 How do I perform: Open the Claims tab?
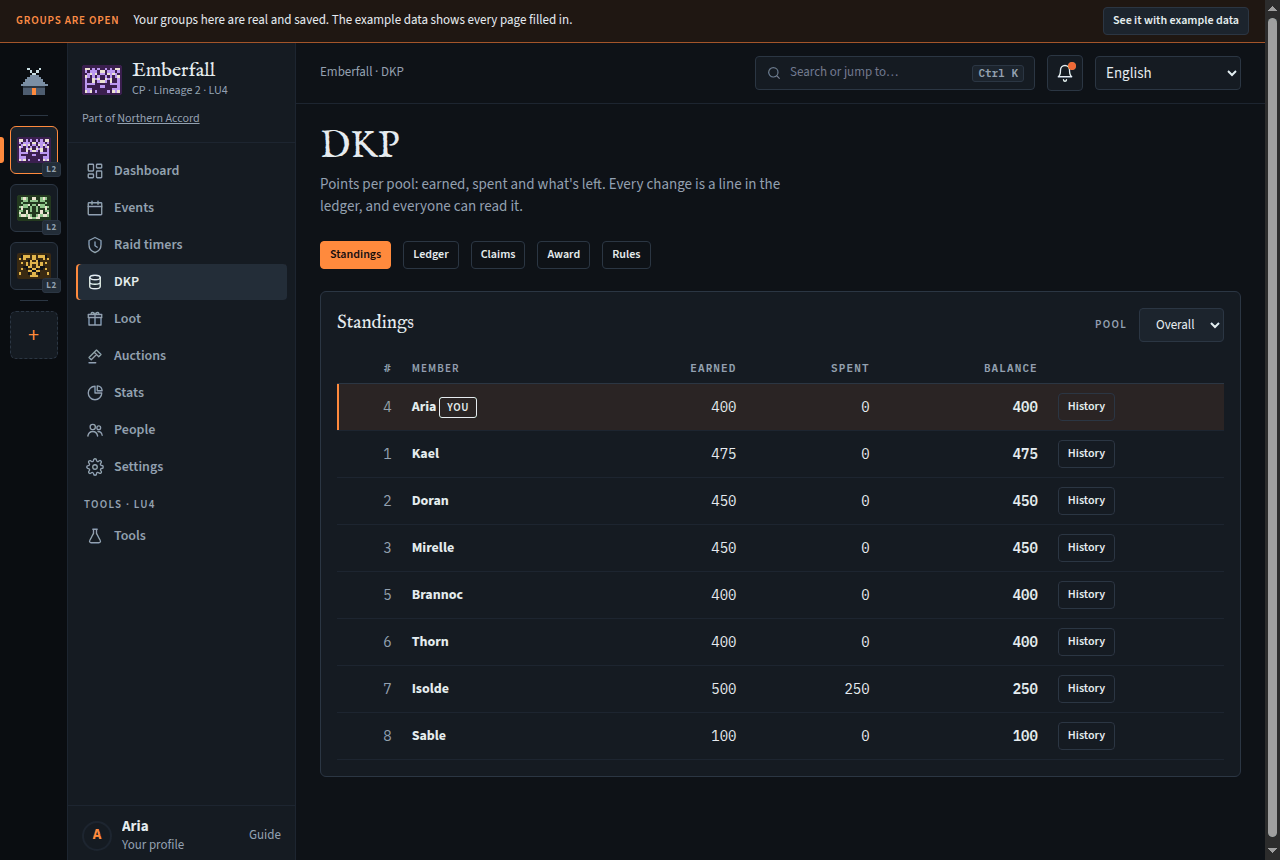click(x=498, y=255)
